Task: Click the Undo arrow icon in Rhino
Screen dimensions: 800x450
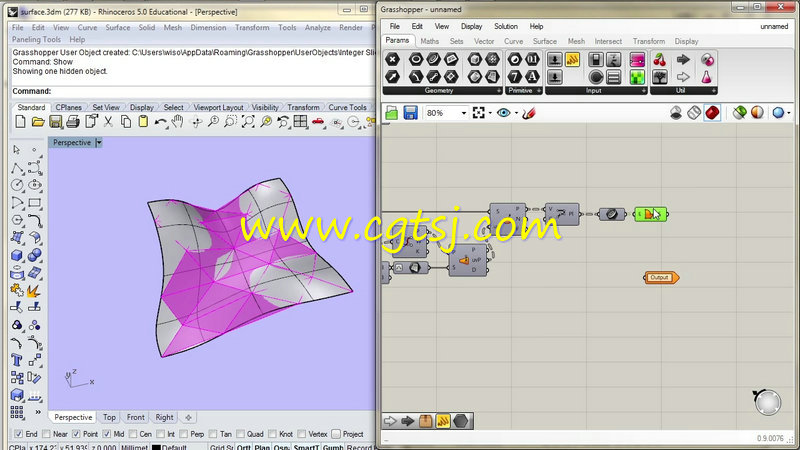Action: point(161,122)
